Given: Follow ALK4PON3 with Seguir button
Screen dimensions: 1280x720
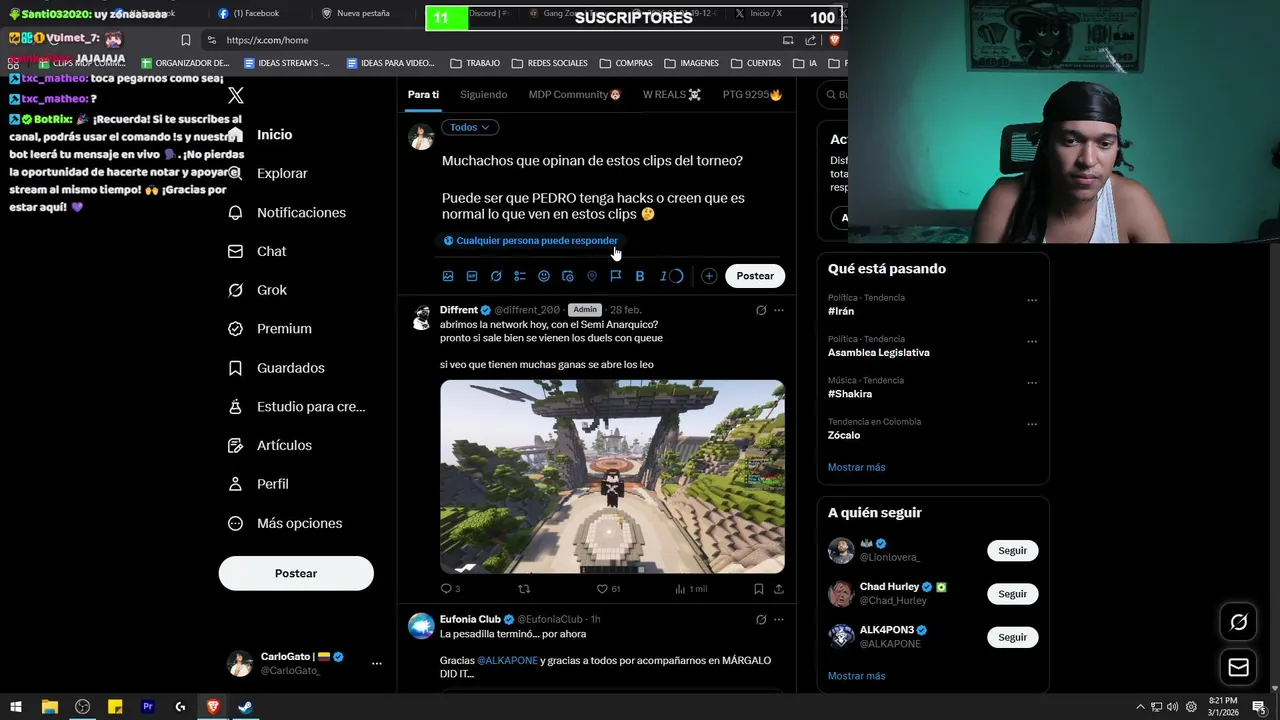Looking at the screenshot, I should (1012, 637).
